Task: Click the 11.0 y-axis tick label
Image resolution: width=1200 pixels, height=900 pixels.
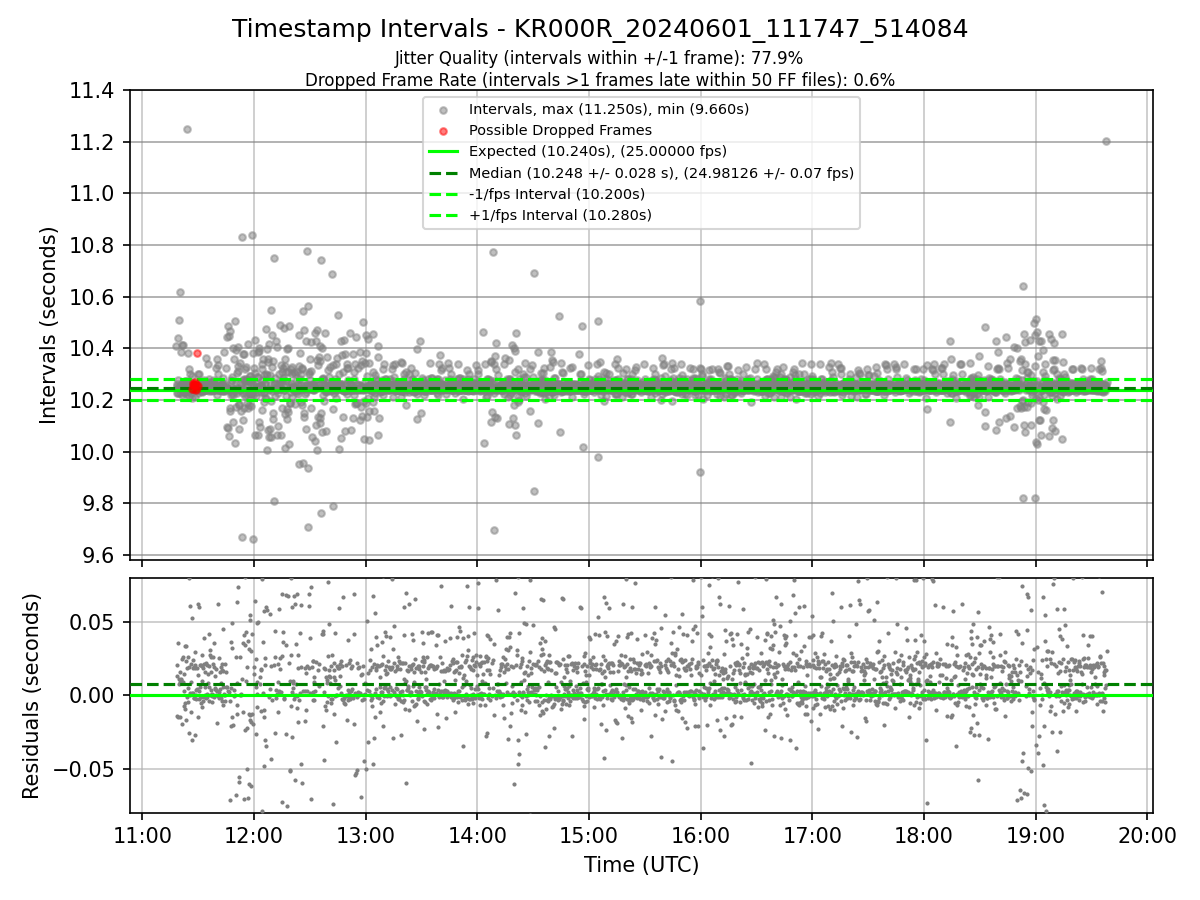Action: click(x=94, y=194)
